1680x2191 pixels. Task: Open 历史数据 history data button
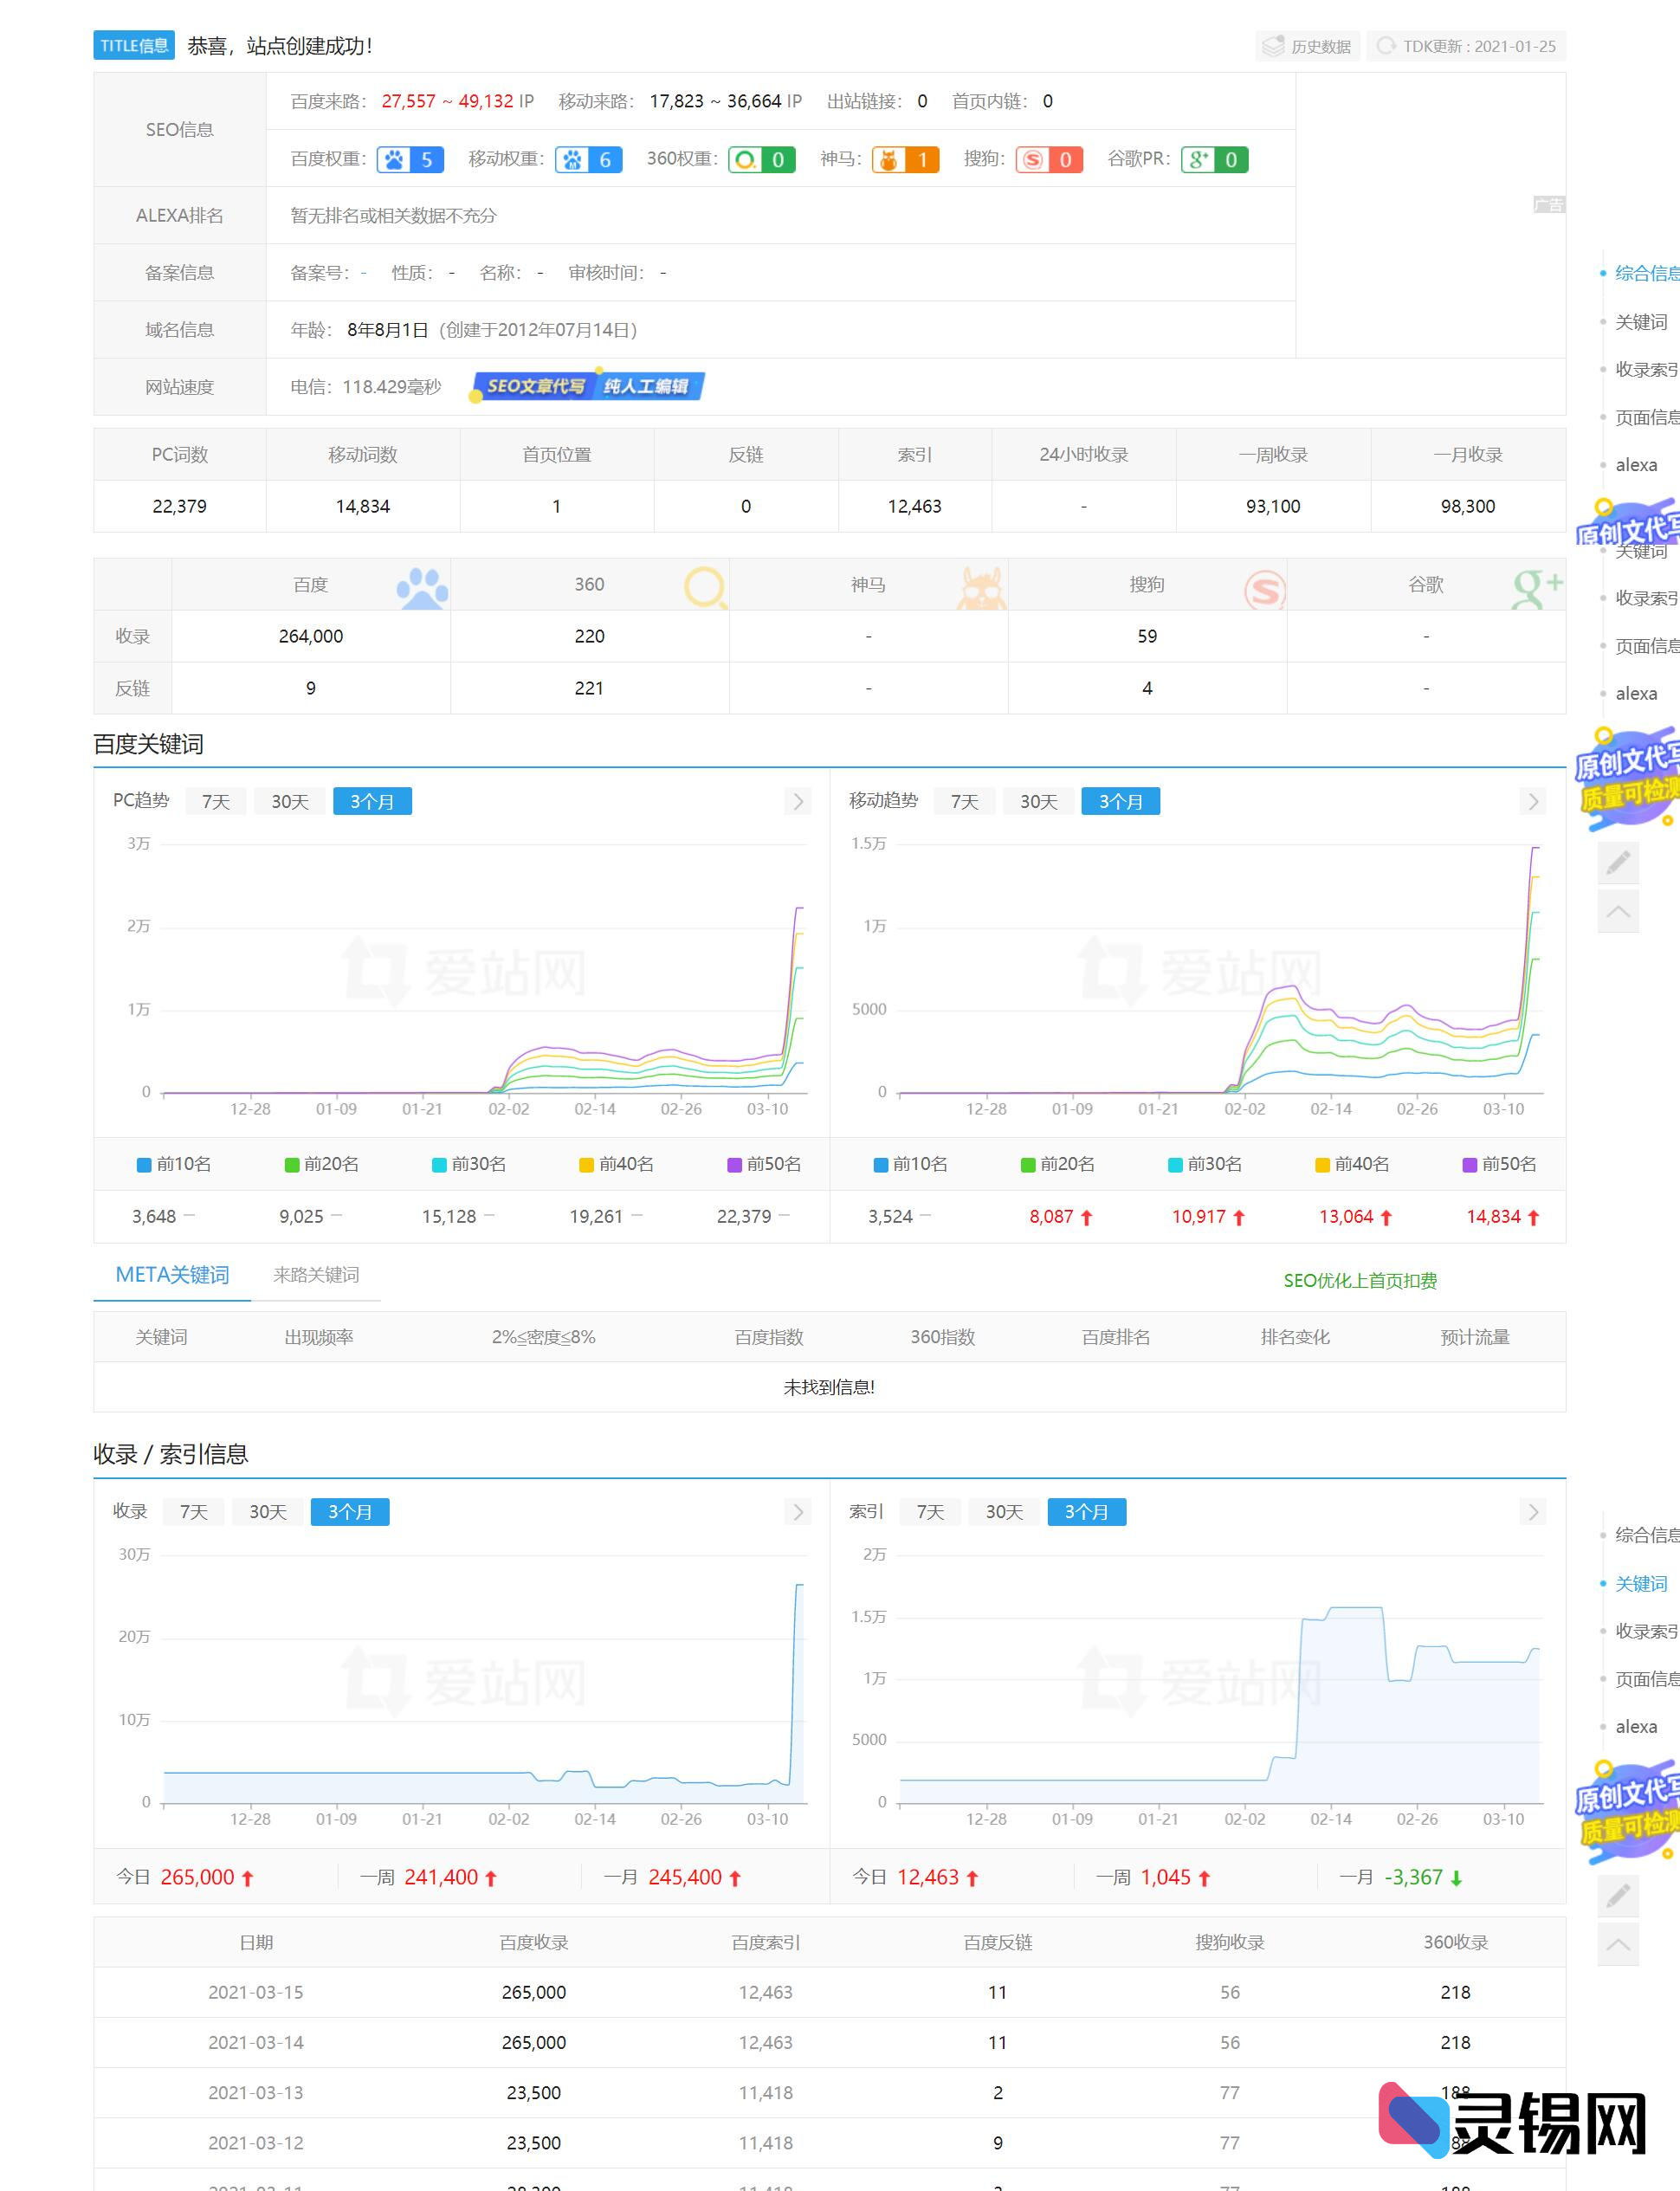1307,46
